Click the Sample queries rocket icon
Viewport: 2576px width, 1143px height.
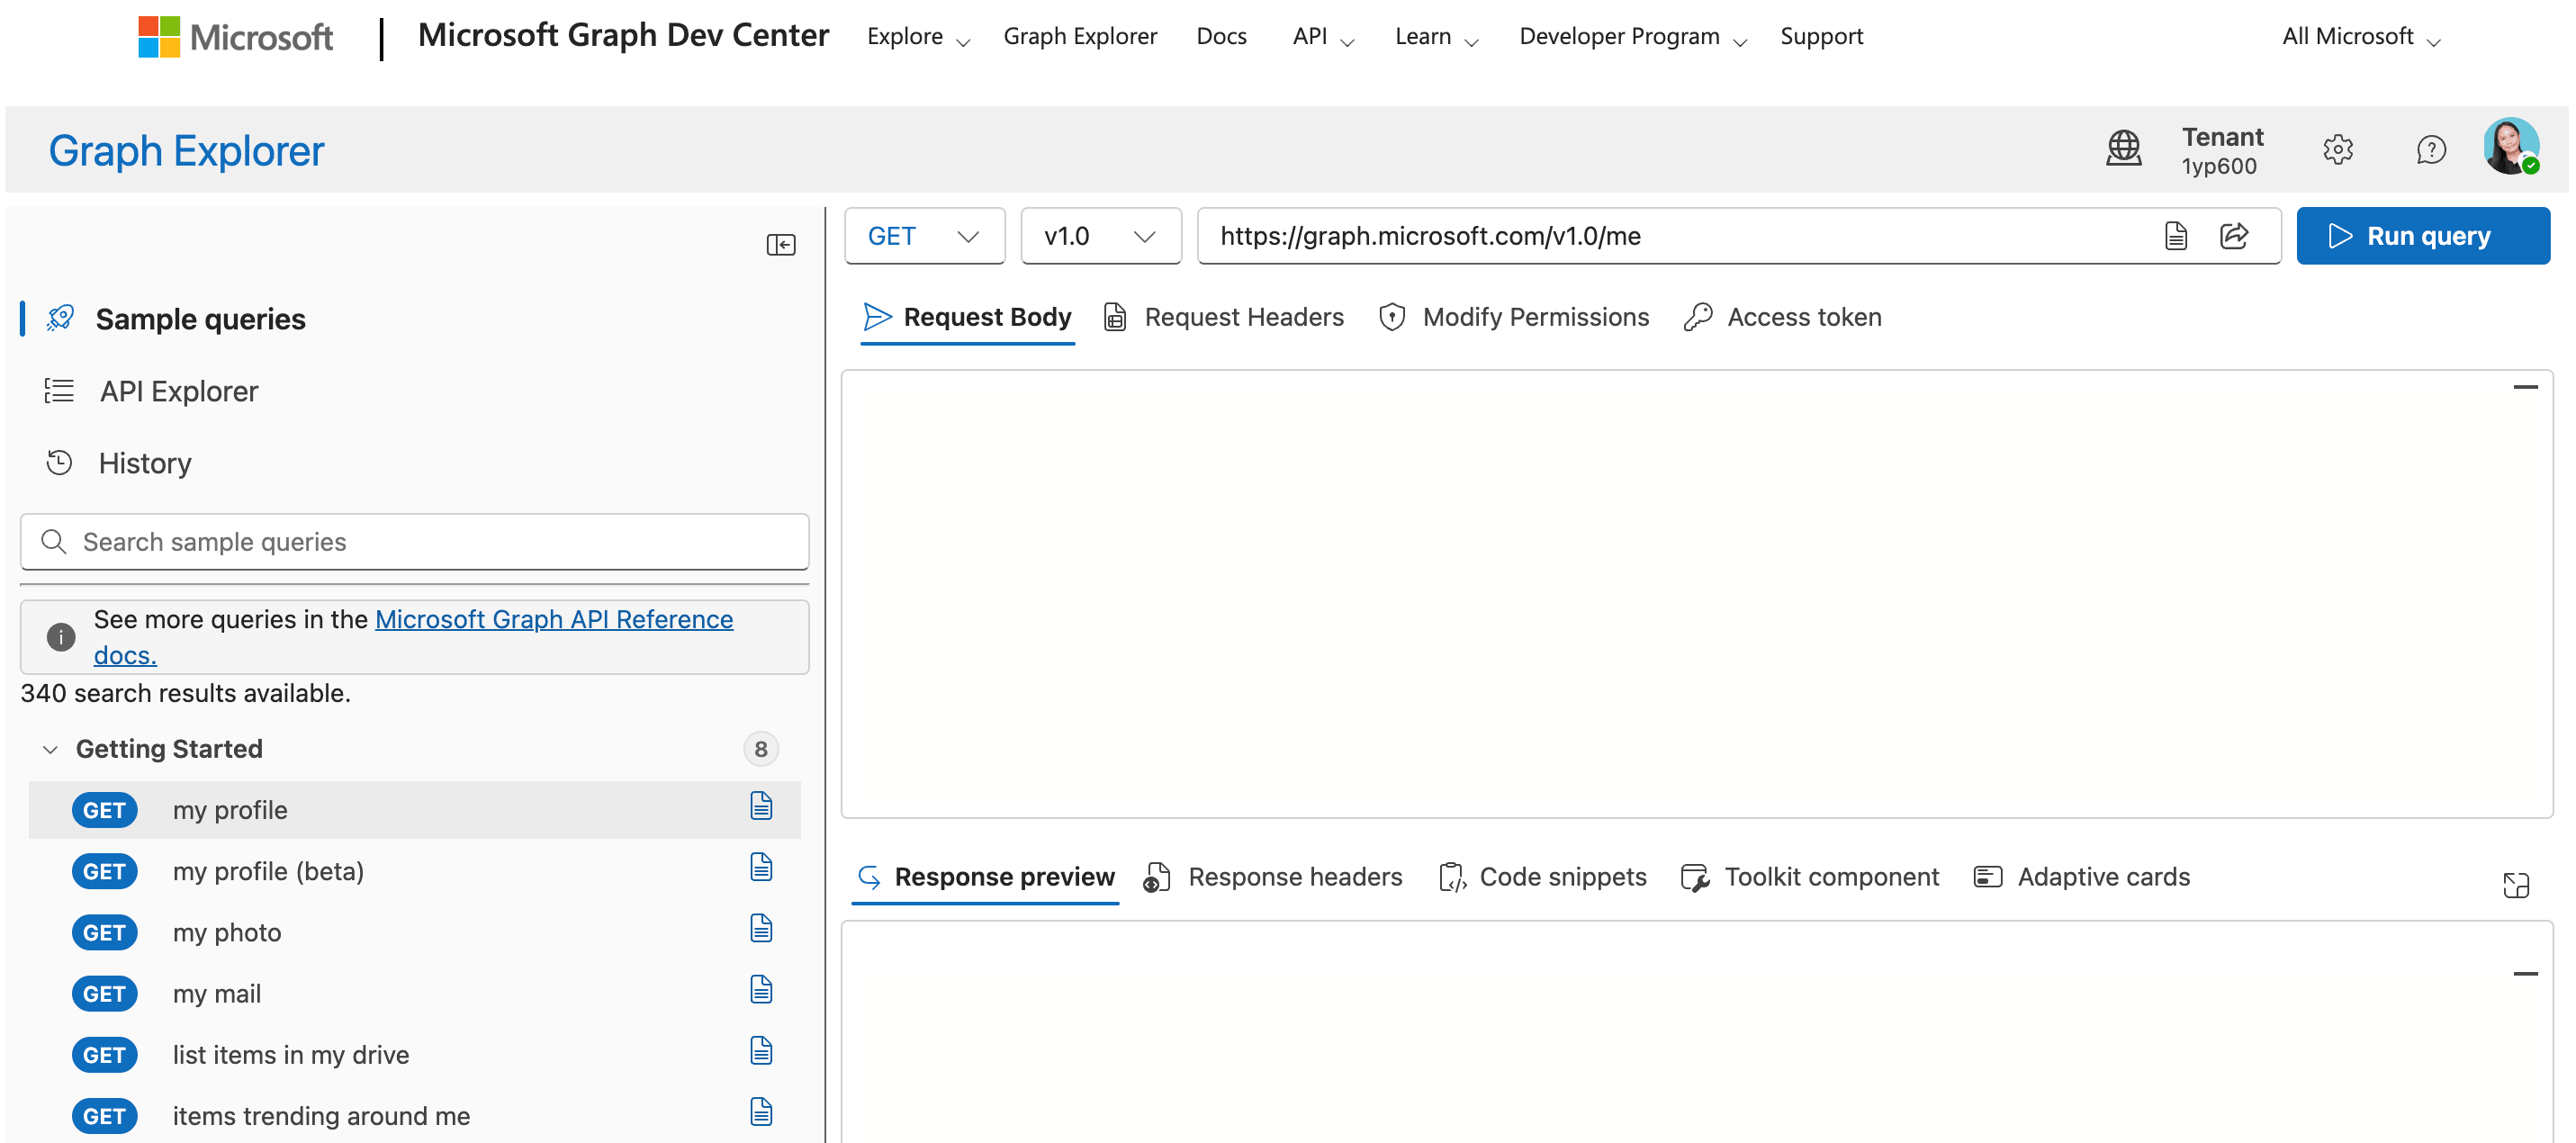60,318
